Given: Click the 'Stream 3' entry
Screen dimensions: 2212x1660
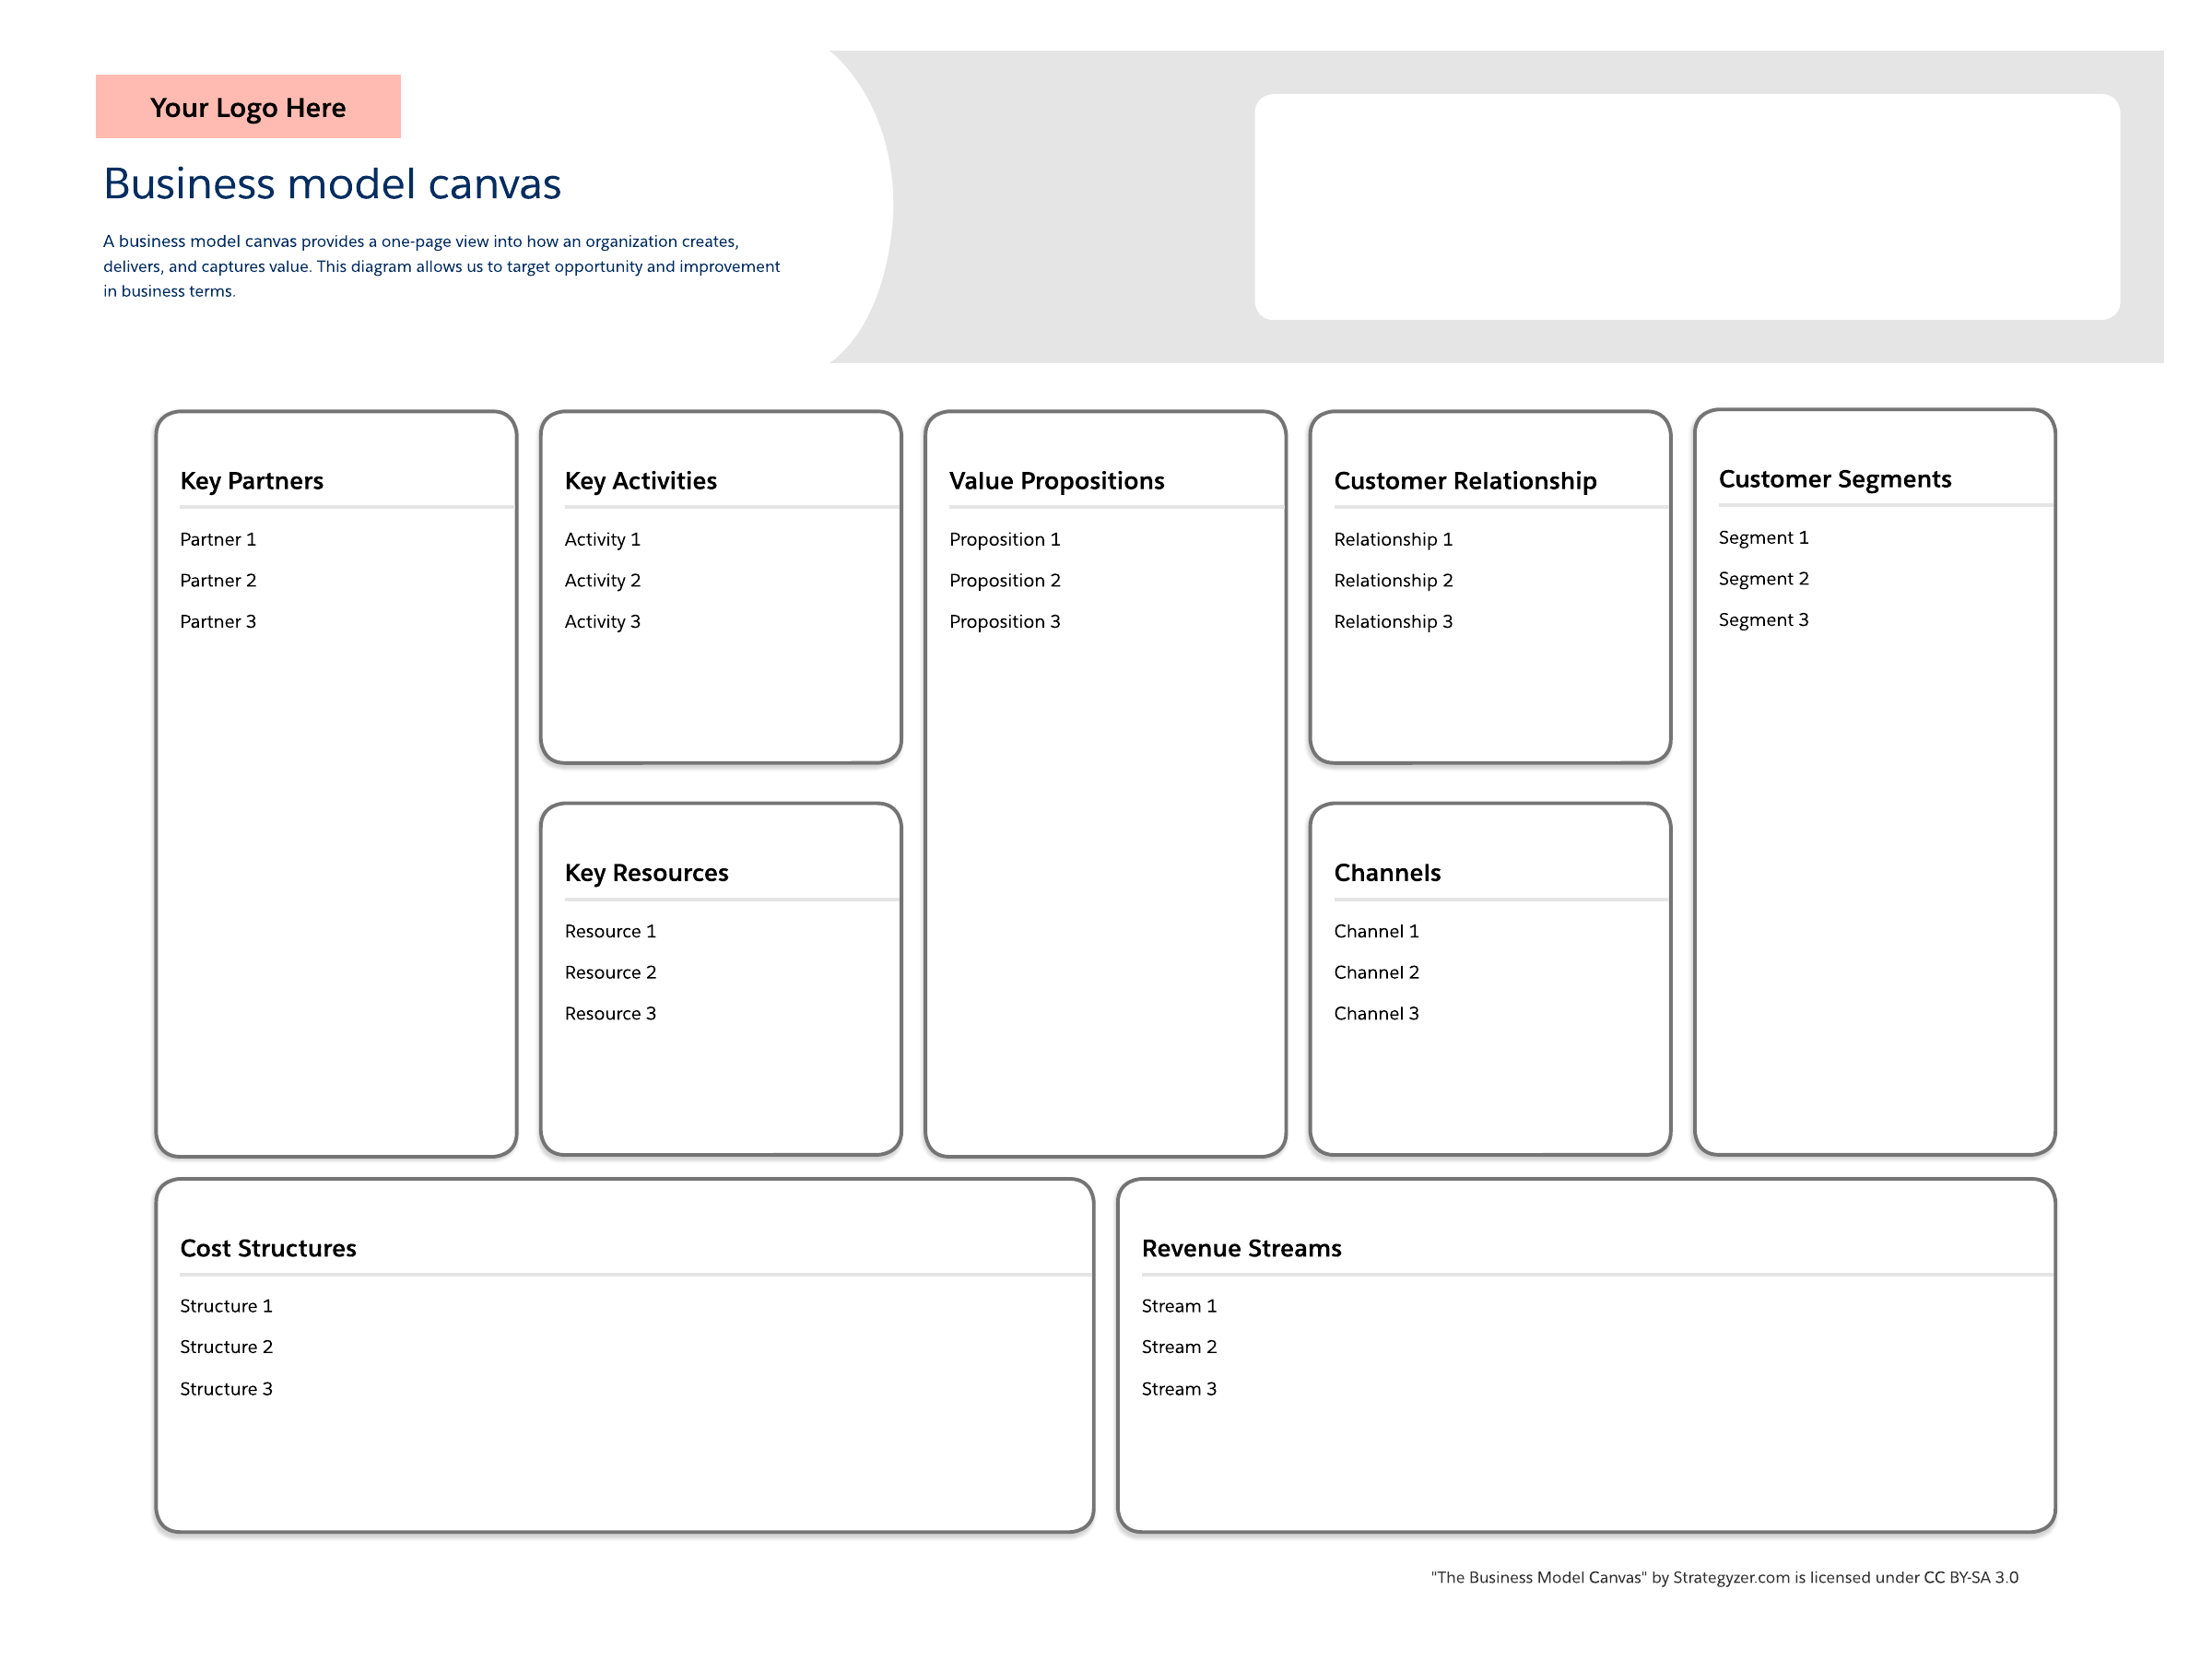Looking at the screenshot, I should pos(1179,1388).
